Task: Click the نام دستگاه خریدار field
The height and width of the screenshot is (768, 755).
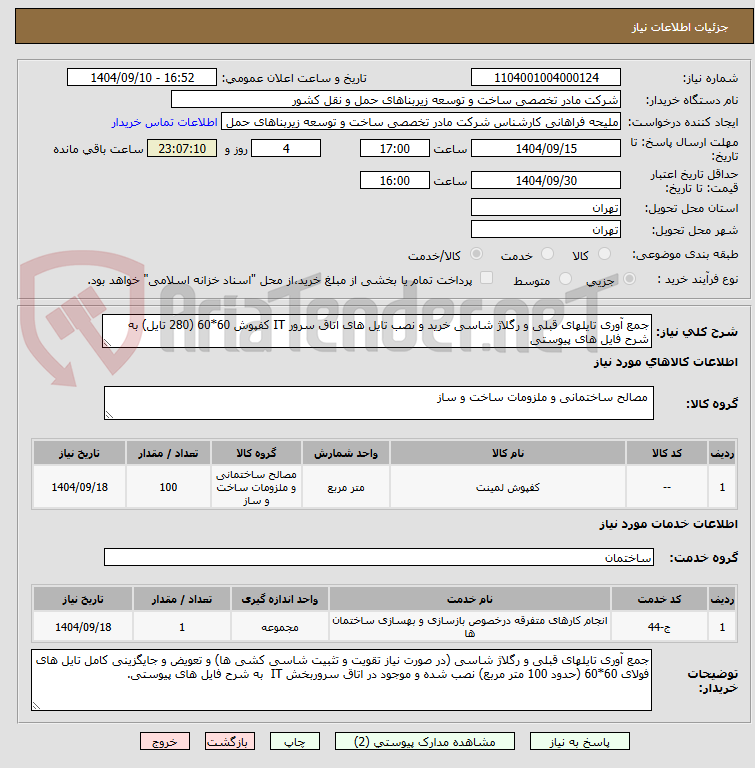Action: 396,99
